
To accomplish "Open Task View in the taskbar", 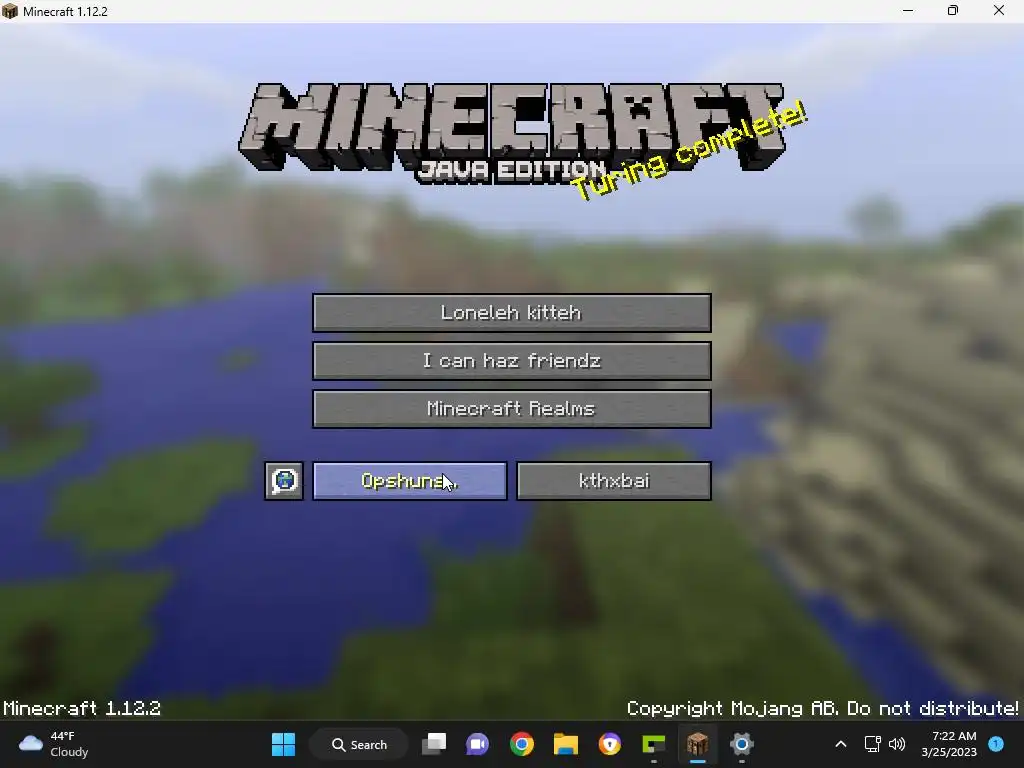I will click(434, 744).
